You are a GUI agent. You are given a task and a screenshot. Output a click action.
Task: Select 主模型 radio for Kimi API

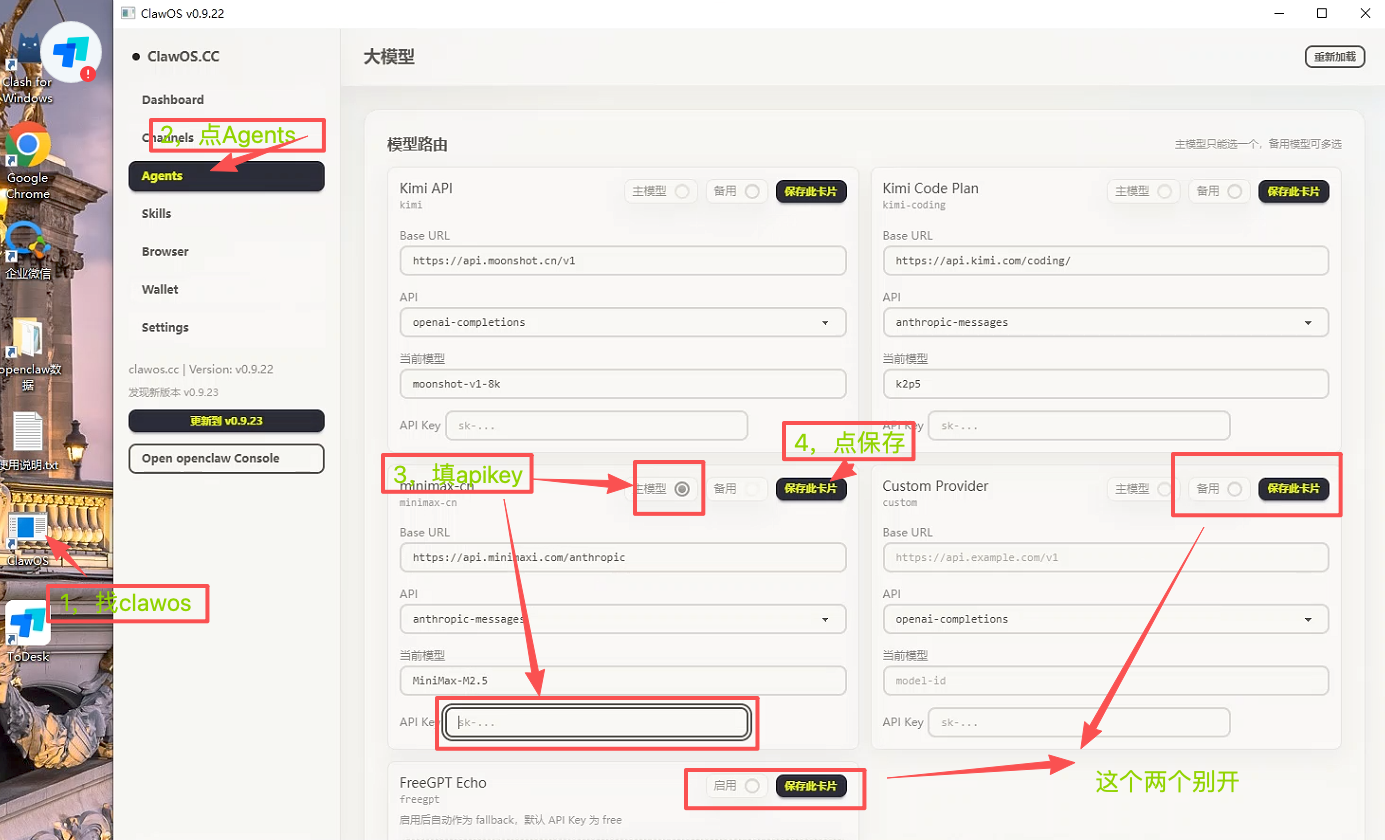click(682, 191)
